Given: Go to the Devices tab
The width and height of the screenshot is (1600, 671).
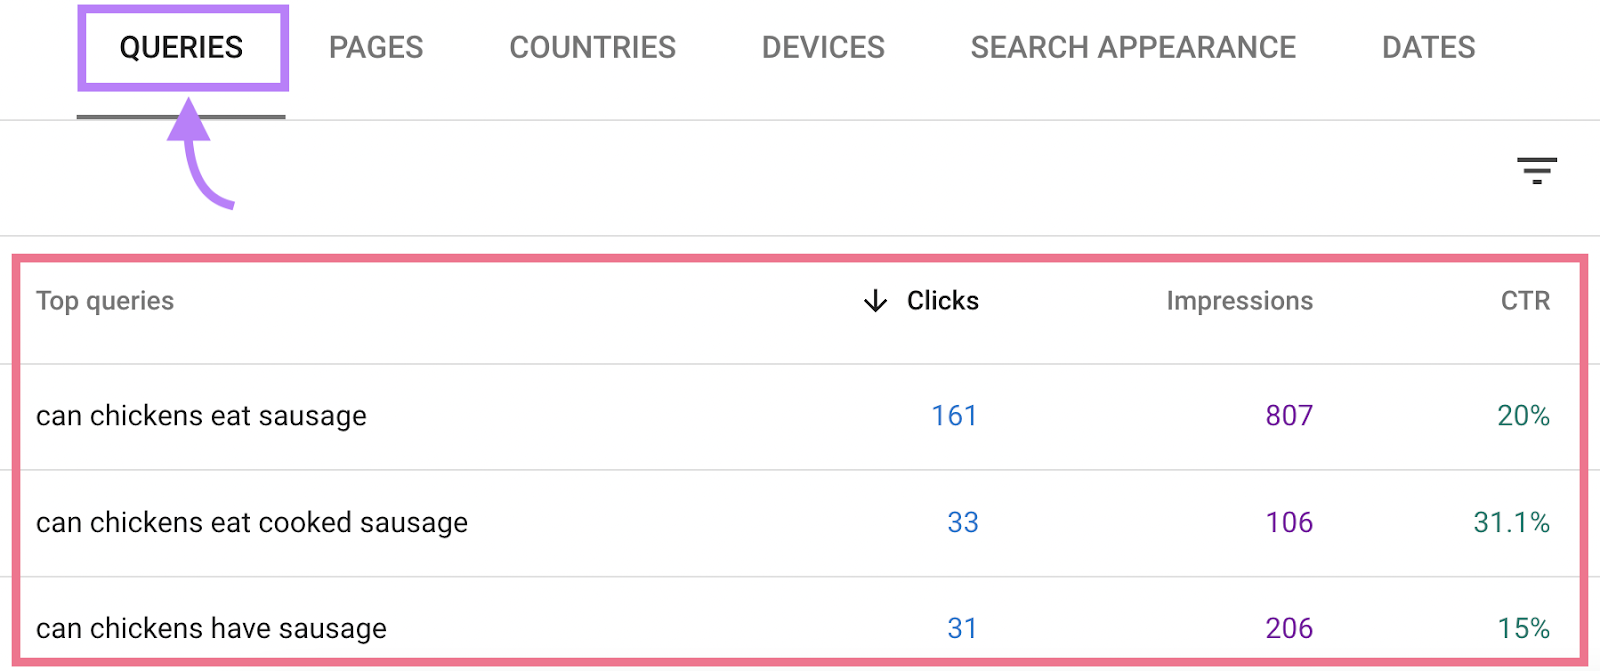Looking at the screenshot, I should click(823, 47).
